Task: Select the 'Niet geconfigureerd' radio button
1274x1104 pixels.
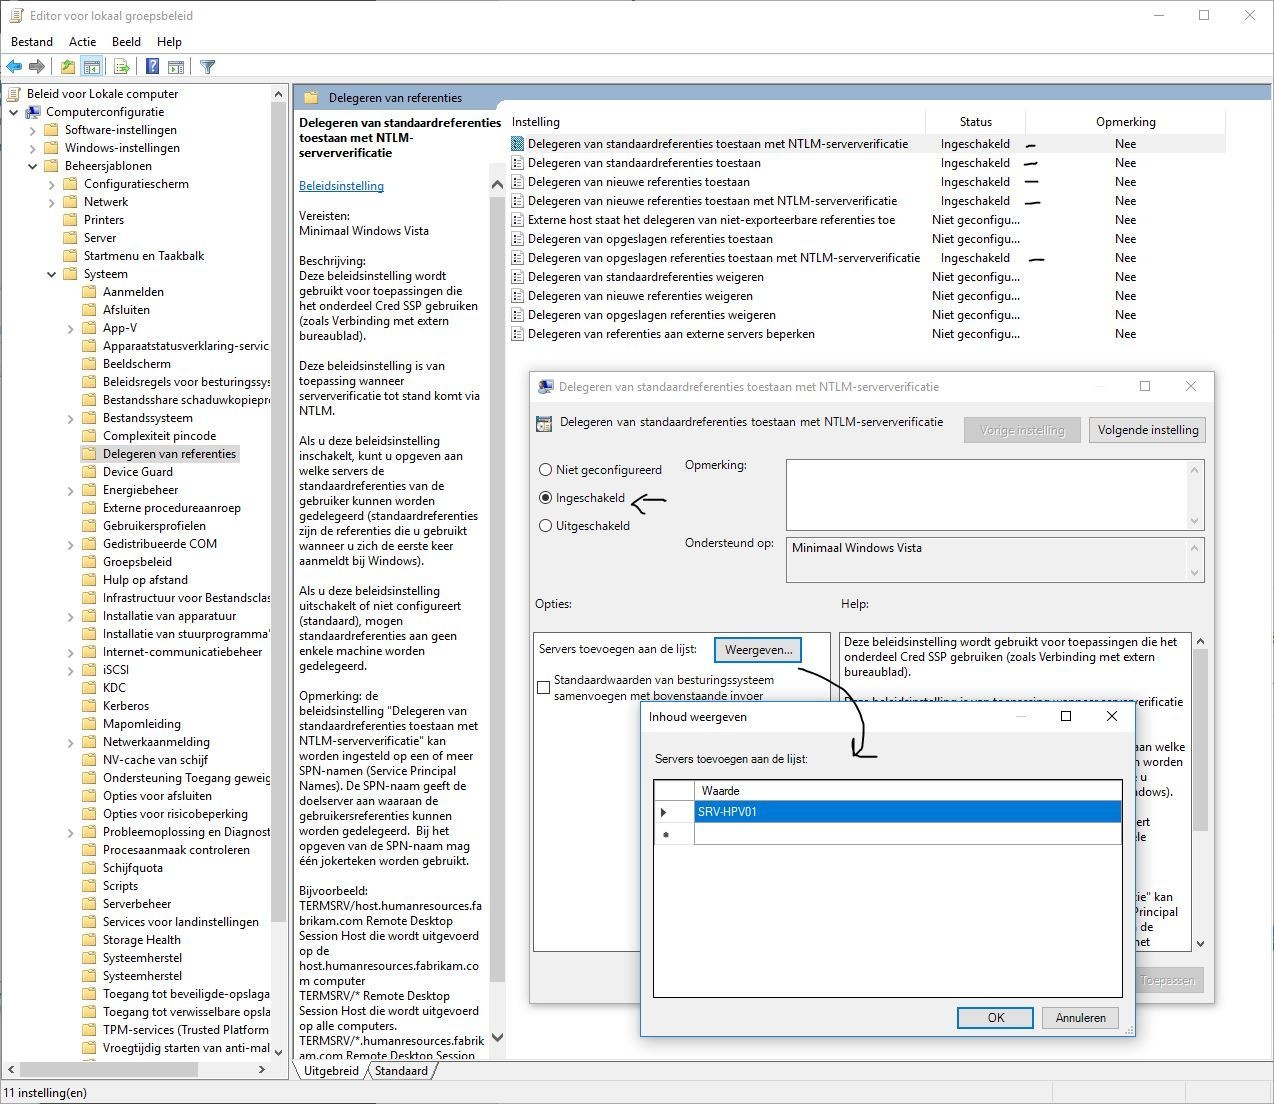Action: tap(545, 470)
